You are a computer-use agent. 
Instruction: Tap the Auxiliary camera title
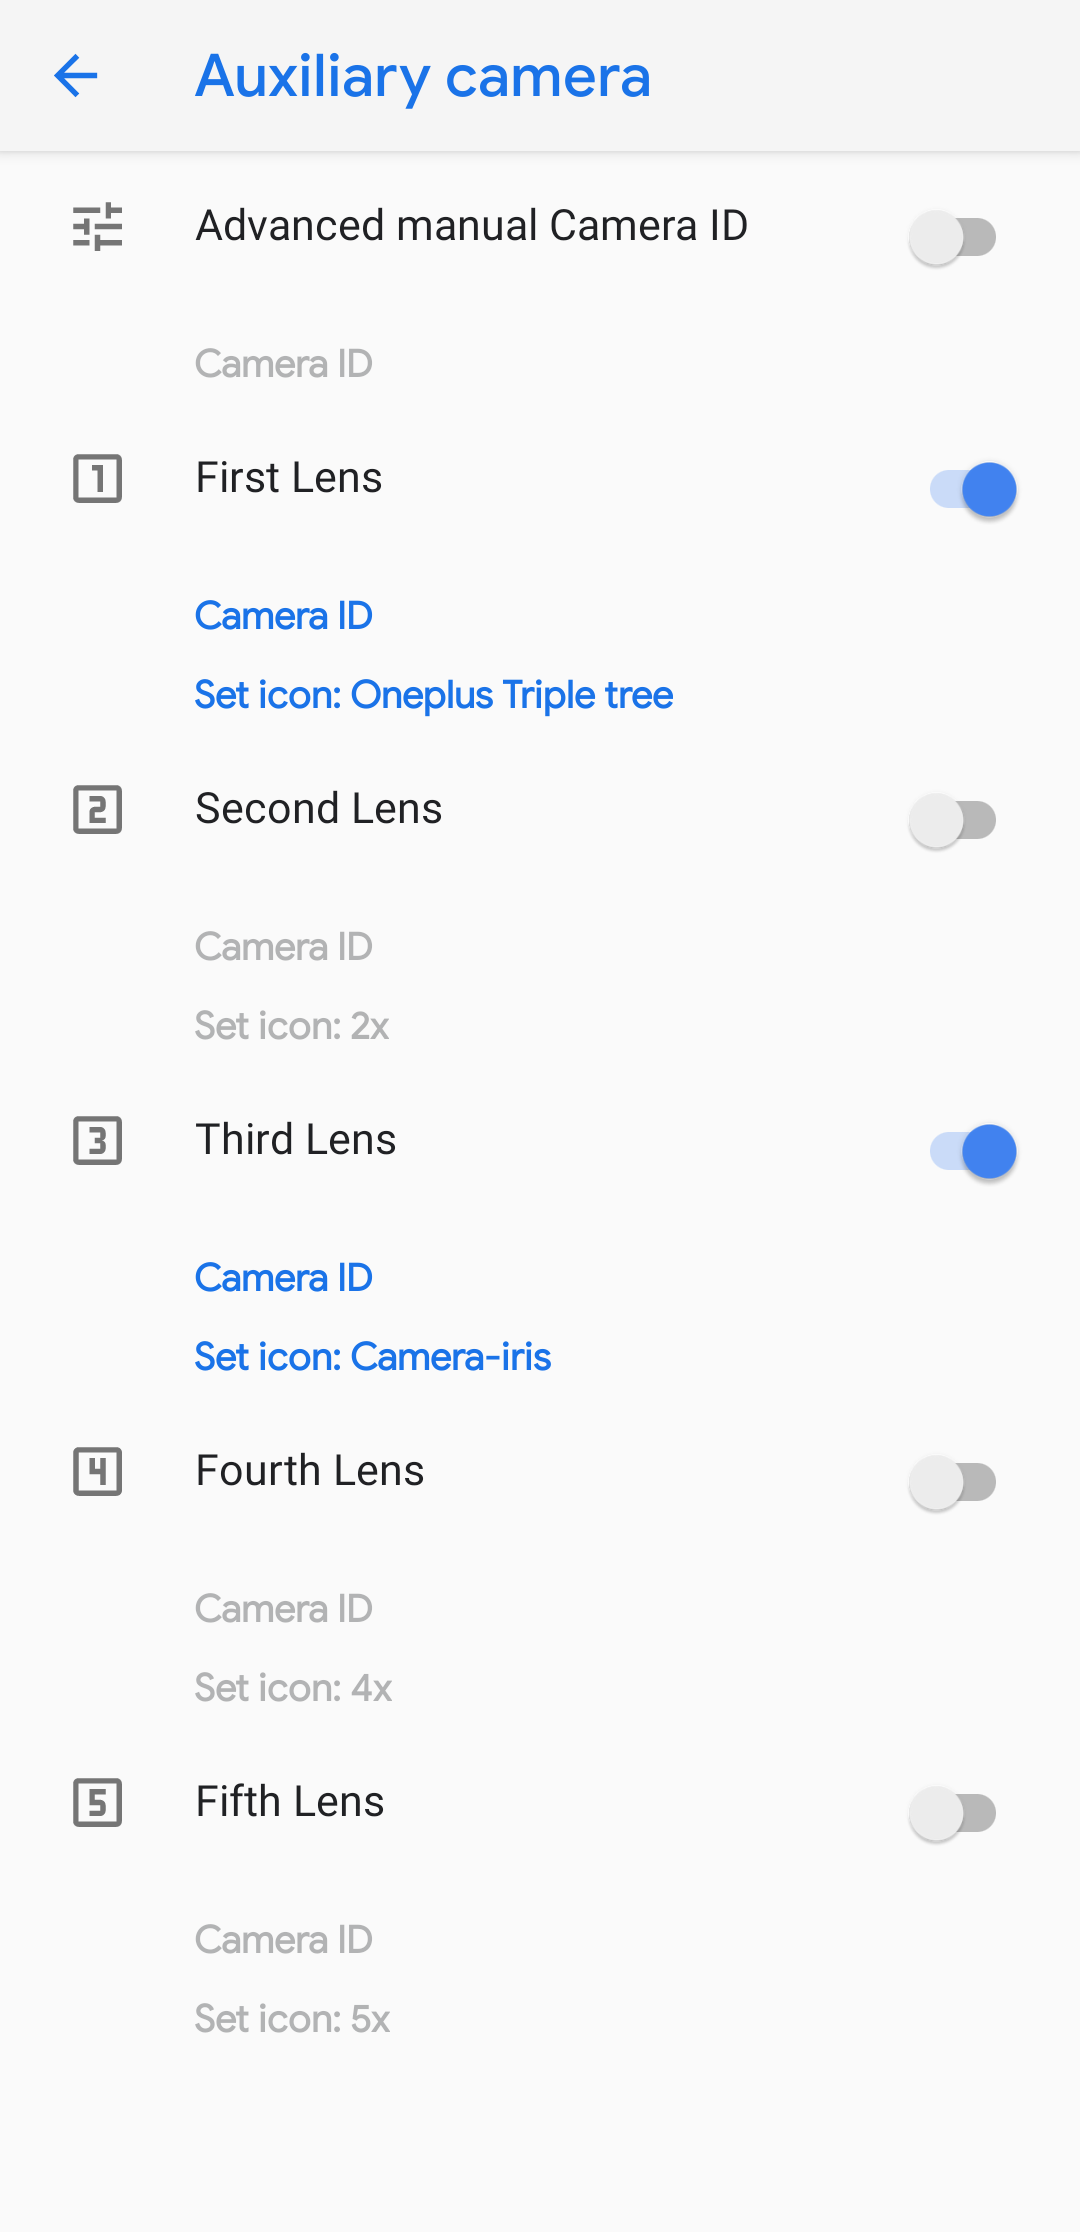pyautogui.click(x=423, y=77)
